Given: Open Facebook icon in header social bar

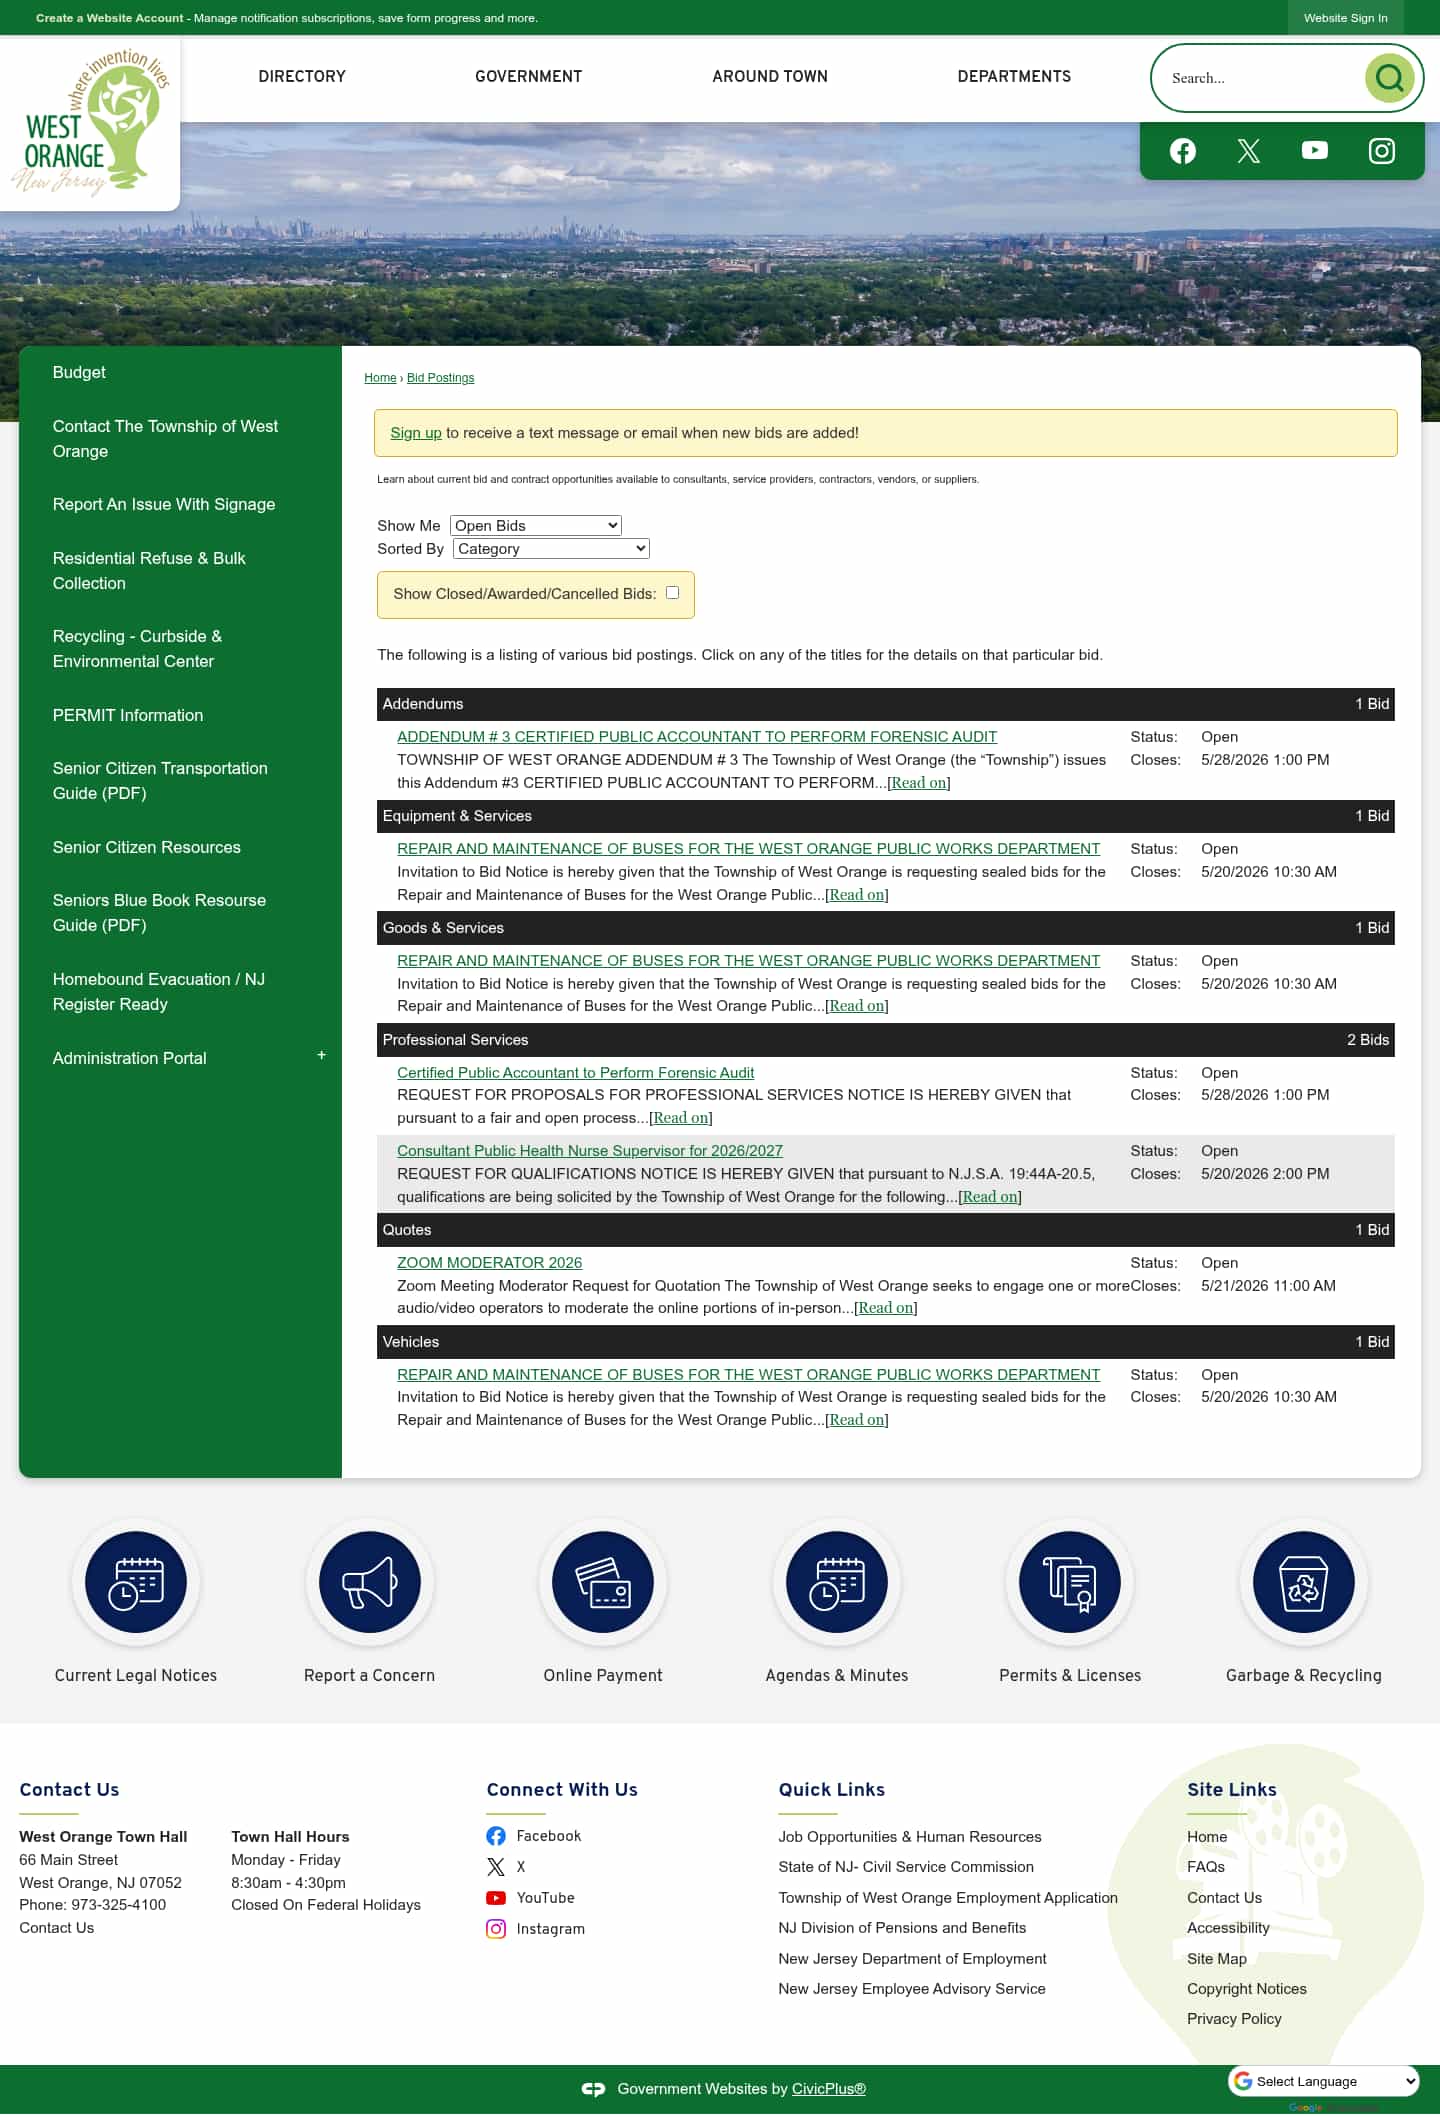Looking at the screenshot, I should click(1183, 151).
